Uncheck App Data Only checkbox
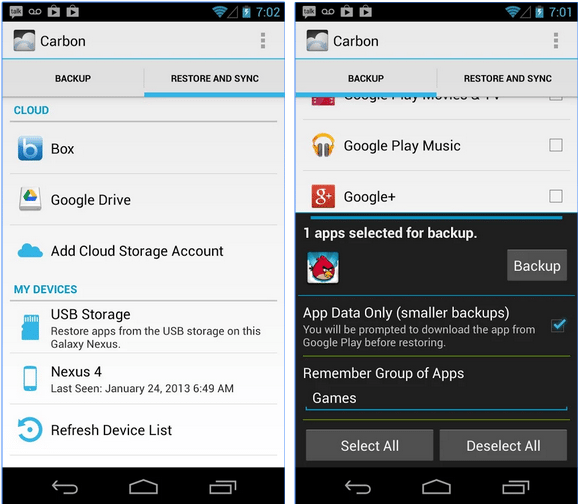Screen dimensions: 578x504 [x=558, y=325]
